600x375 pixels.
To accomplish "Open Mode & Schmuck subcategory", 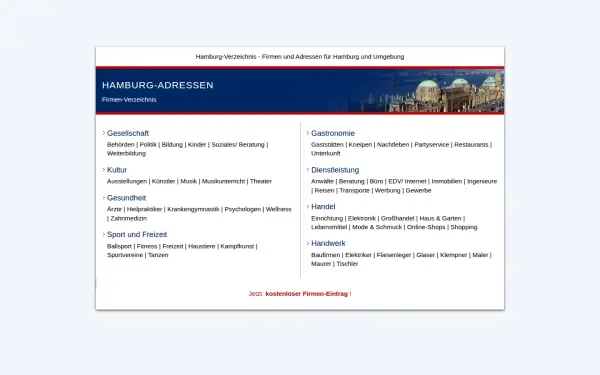I will 377,227.
